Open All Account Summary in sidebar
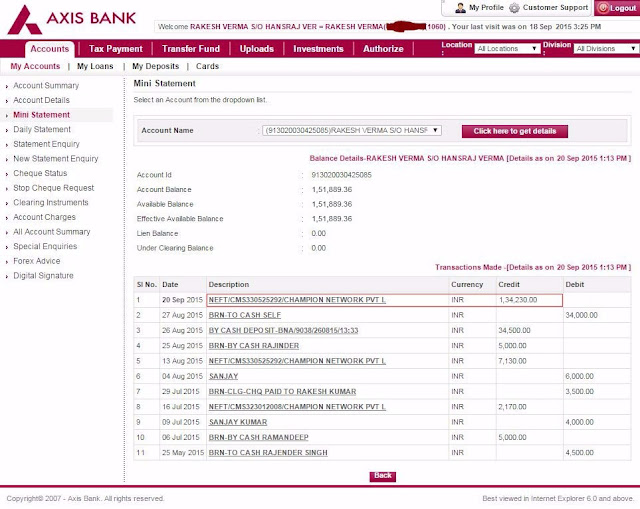This screenshot has width=640, height=509. coord(51,232)
